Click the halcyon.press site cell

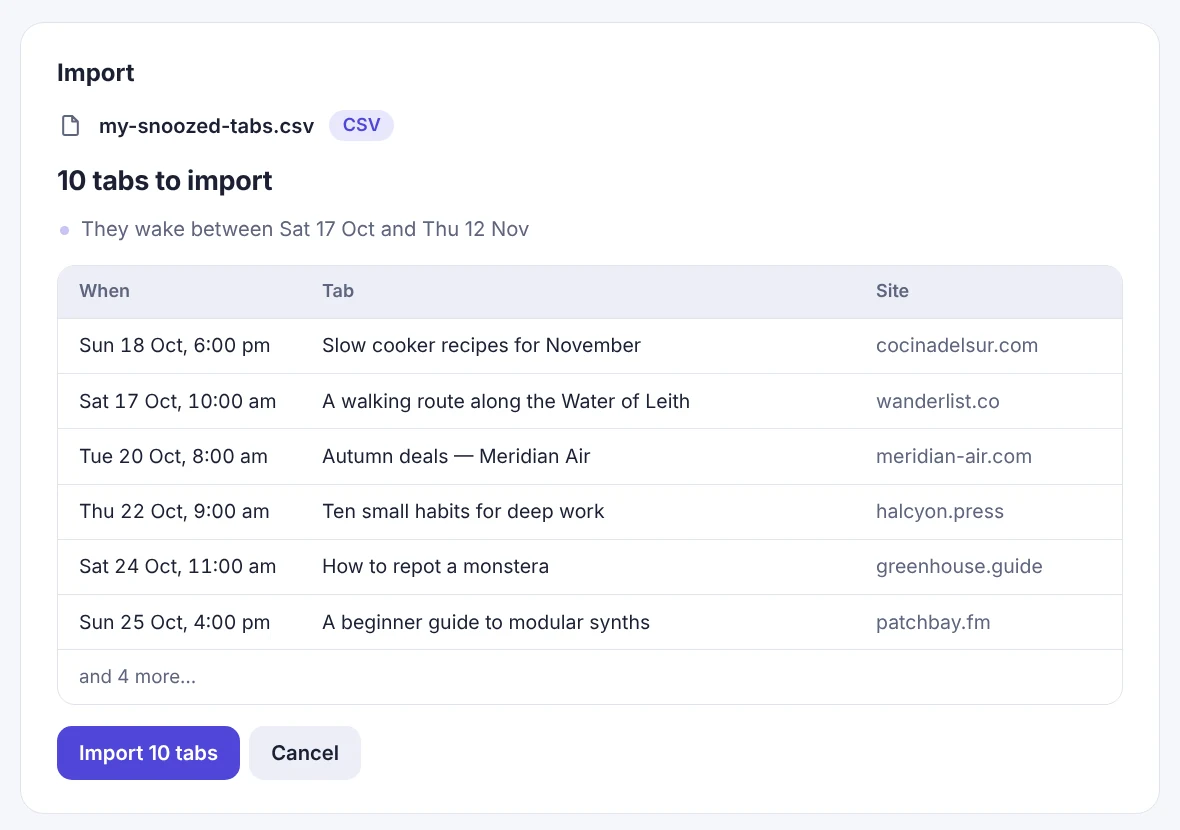939,512
